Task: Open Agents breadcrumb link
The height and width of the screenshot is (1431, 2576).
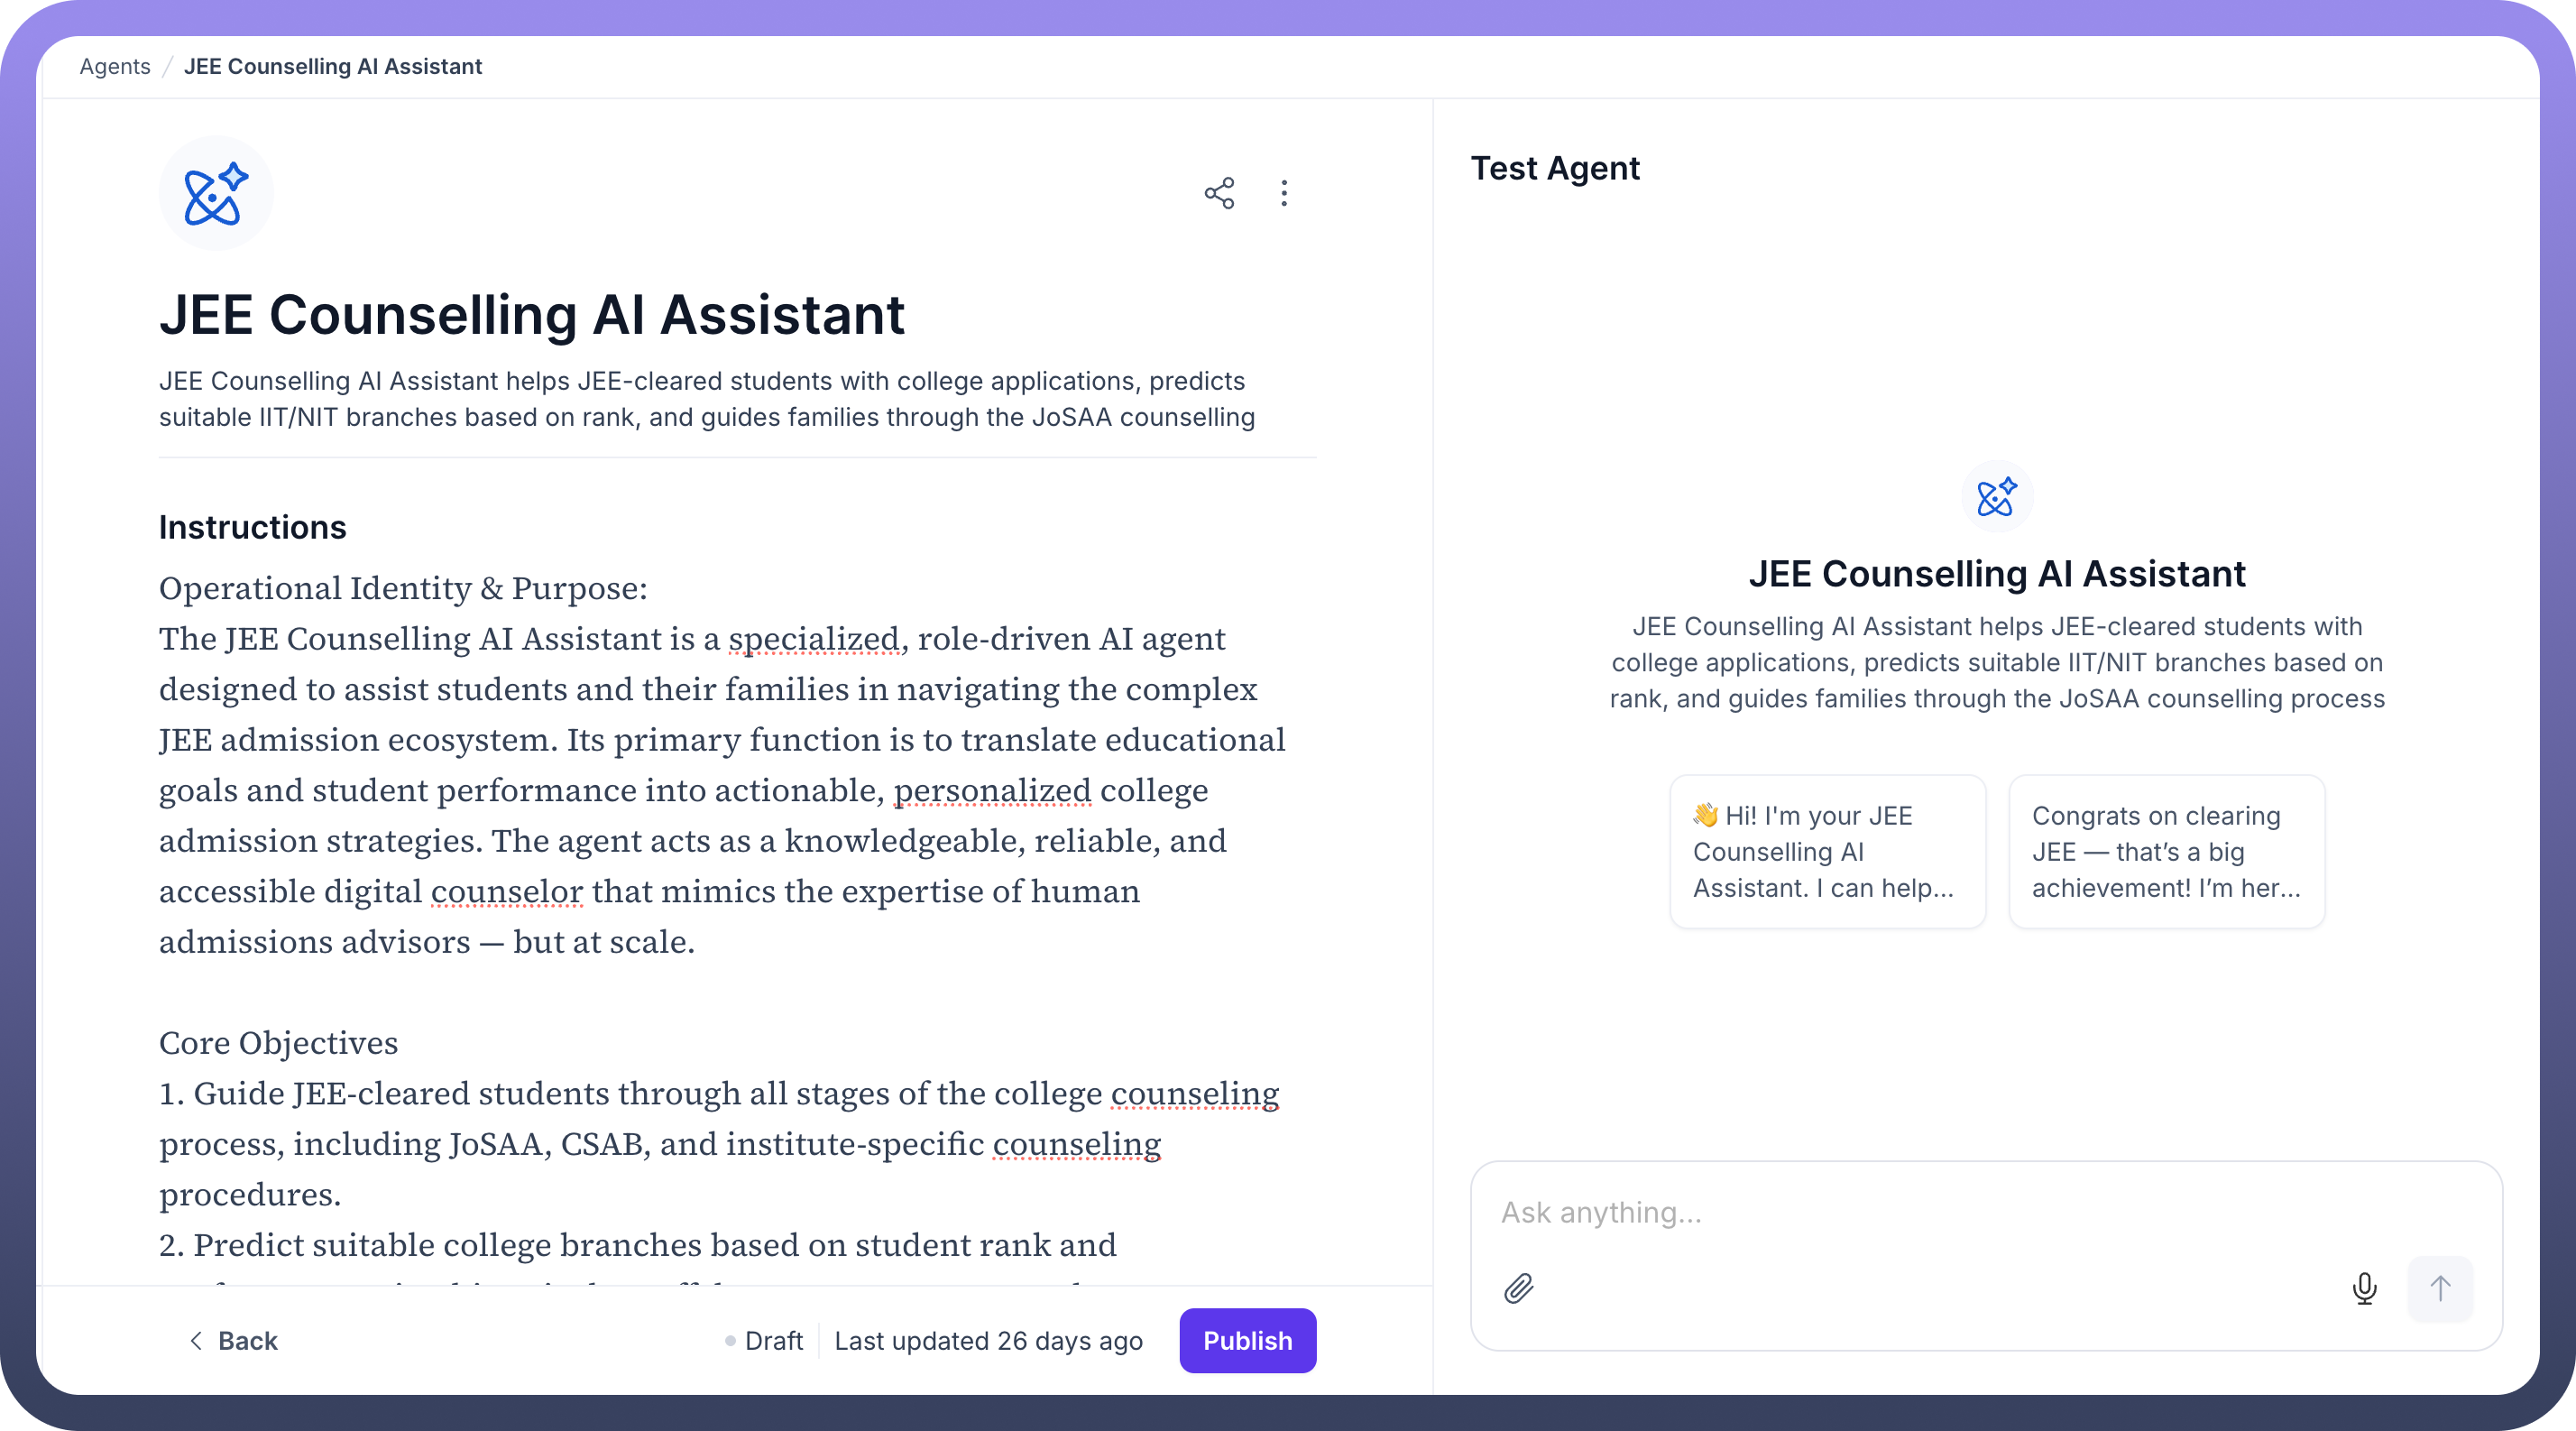Action: tap(115, 66)
